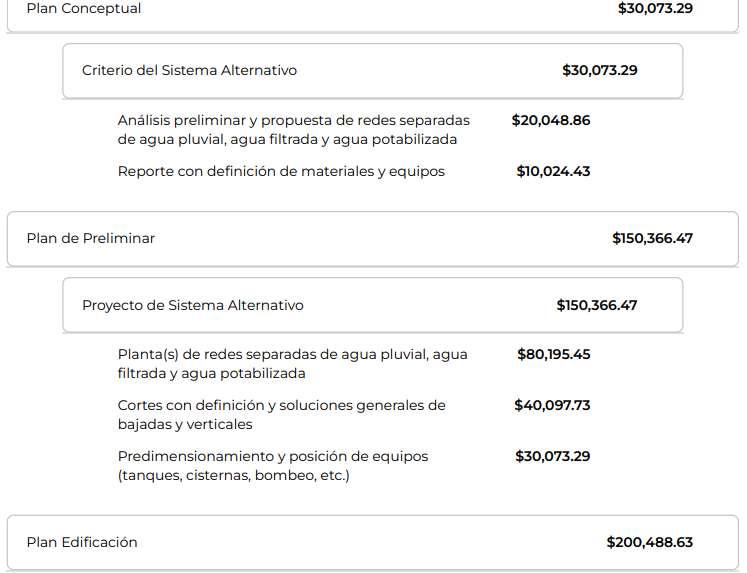This screenshot has width=747, height=573.
Task: Click the $30,073.29 Plan Conceptual total
Action: click(x=655, y=9)
